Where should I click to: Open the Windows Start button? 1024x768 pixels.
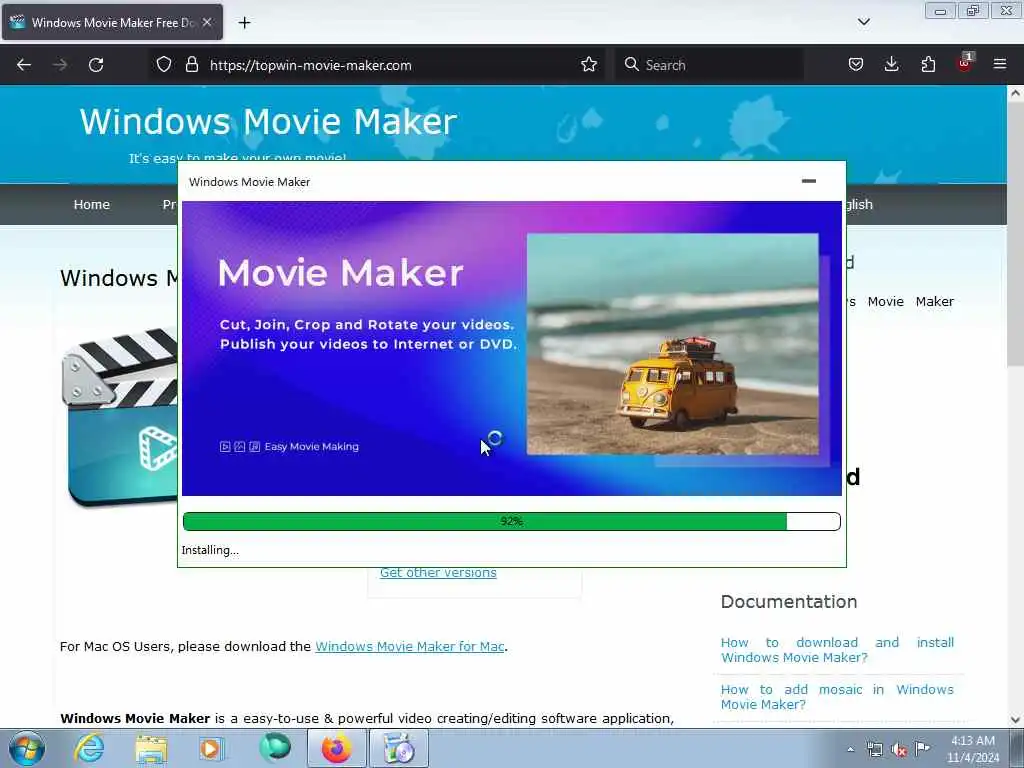pos(27,748)
